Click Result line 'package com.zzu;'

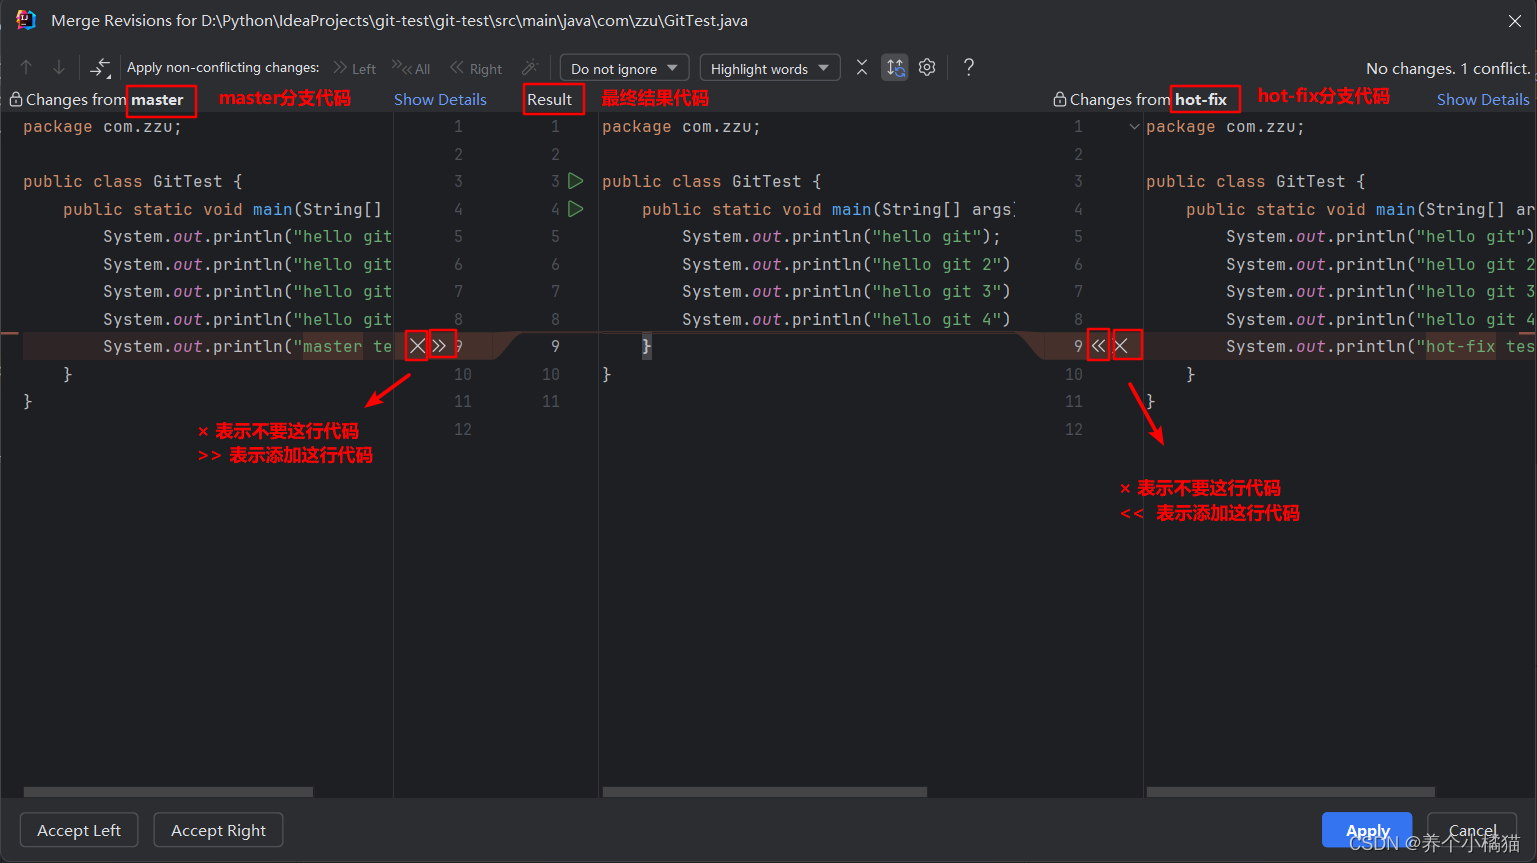[x=681, y=127]
